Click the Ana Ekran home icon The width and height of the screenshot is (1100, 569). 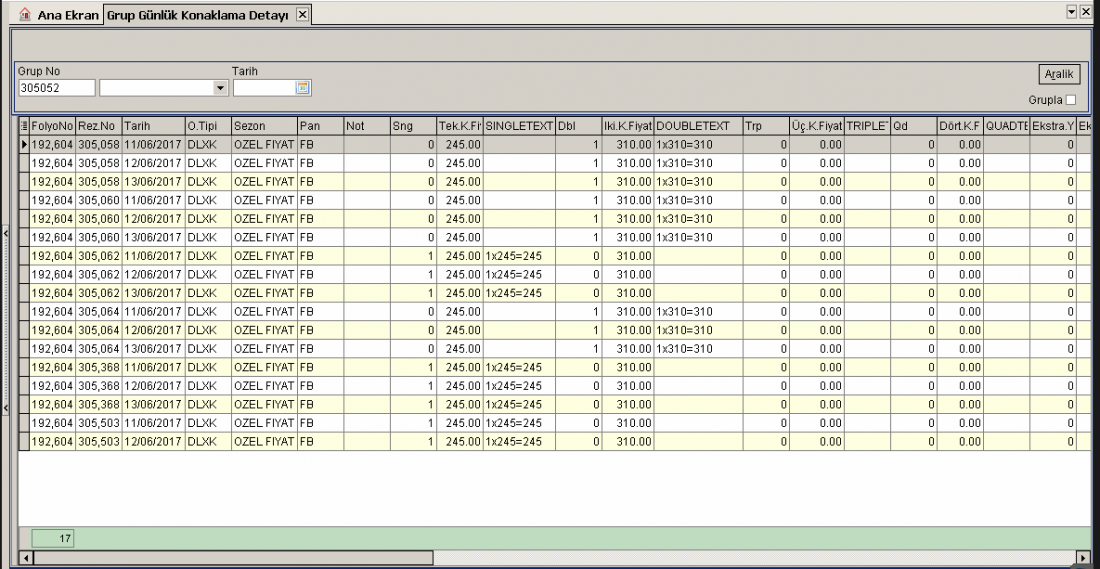pos(25,14)
